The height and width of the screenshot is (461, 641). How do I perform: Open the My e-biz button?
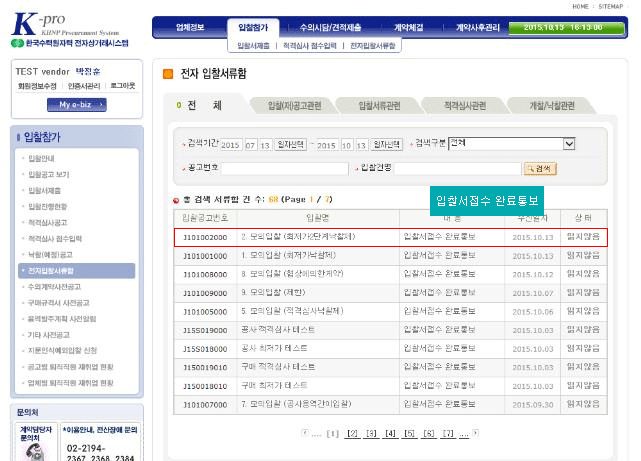(x=76, y=104)
